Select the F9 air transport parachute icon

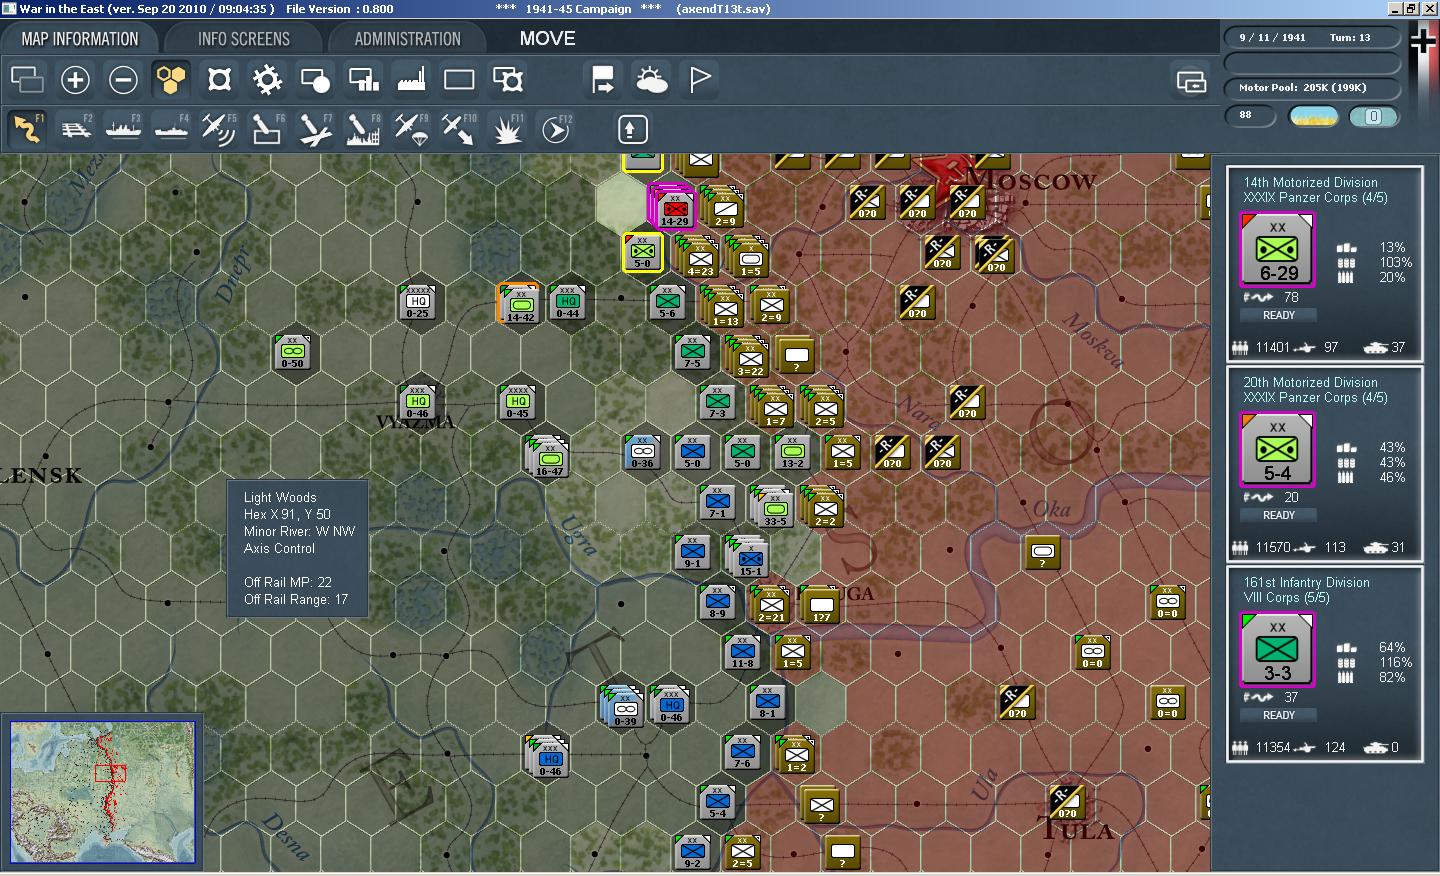[x=411, y=128]
